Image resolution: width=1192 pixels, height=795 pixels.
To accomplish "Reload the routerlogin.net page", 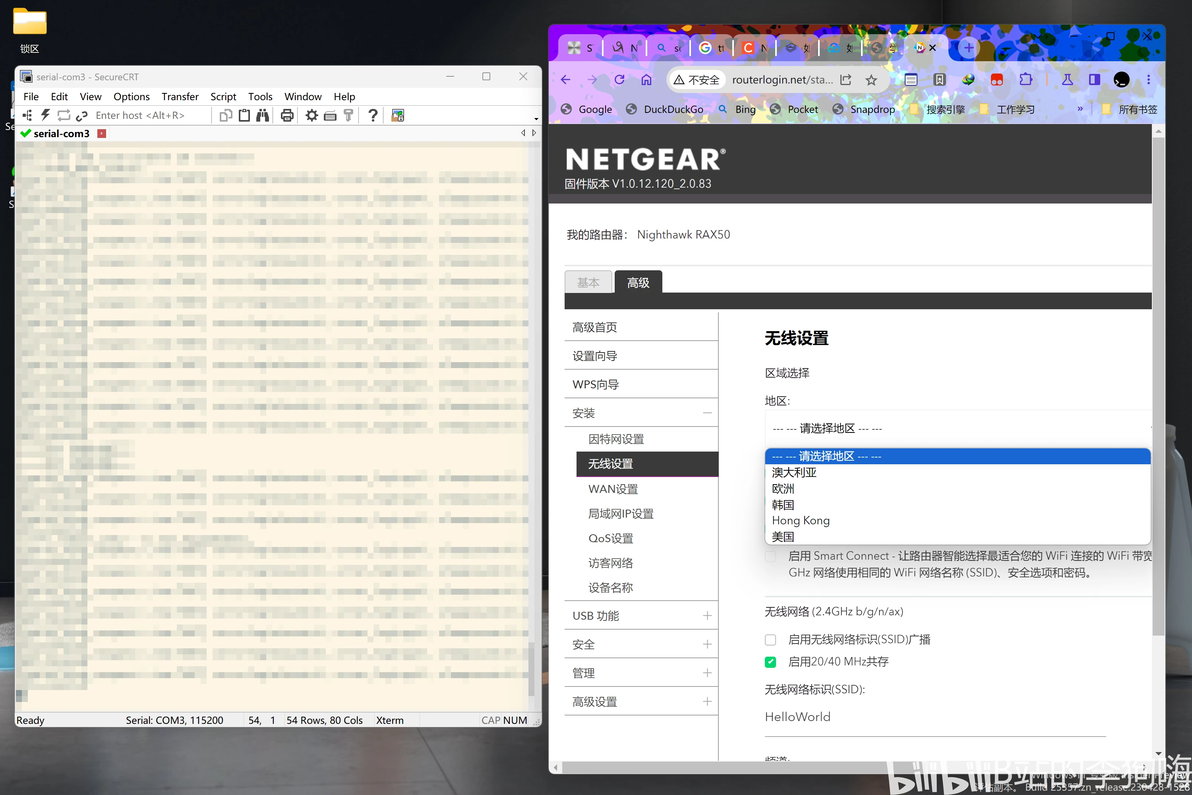I will click(x=620, y=80).
